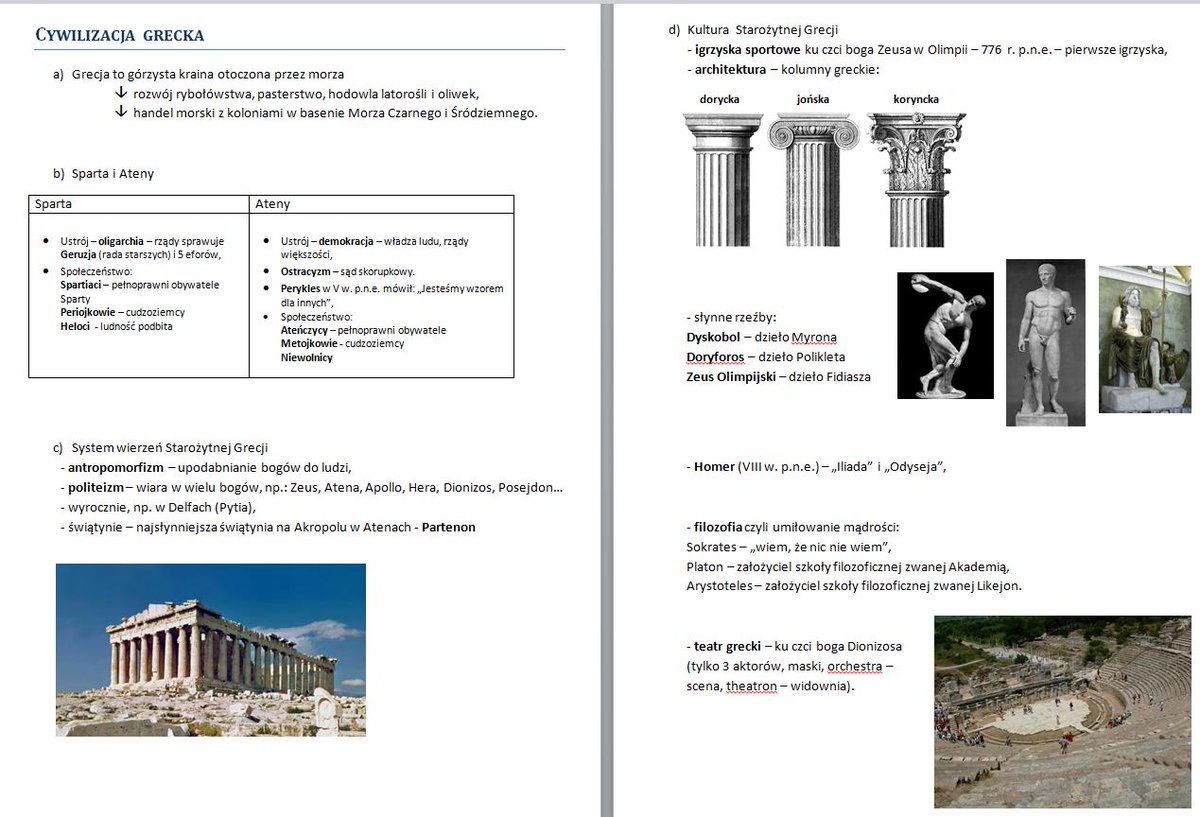Click the column label "jońska"
This screenshot has width=1200, height=817.
click(813, 99)
